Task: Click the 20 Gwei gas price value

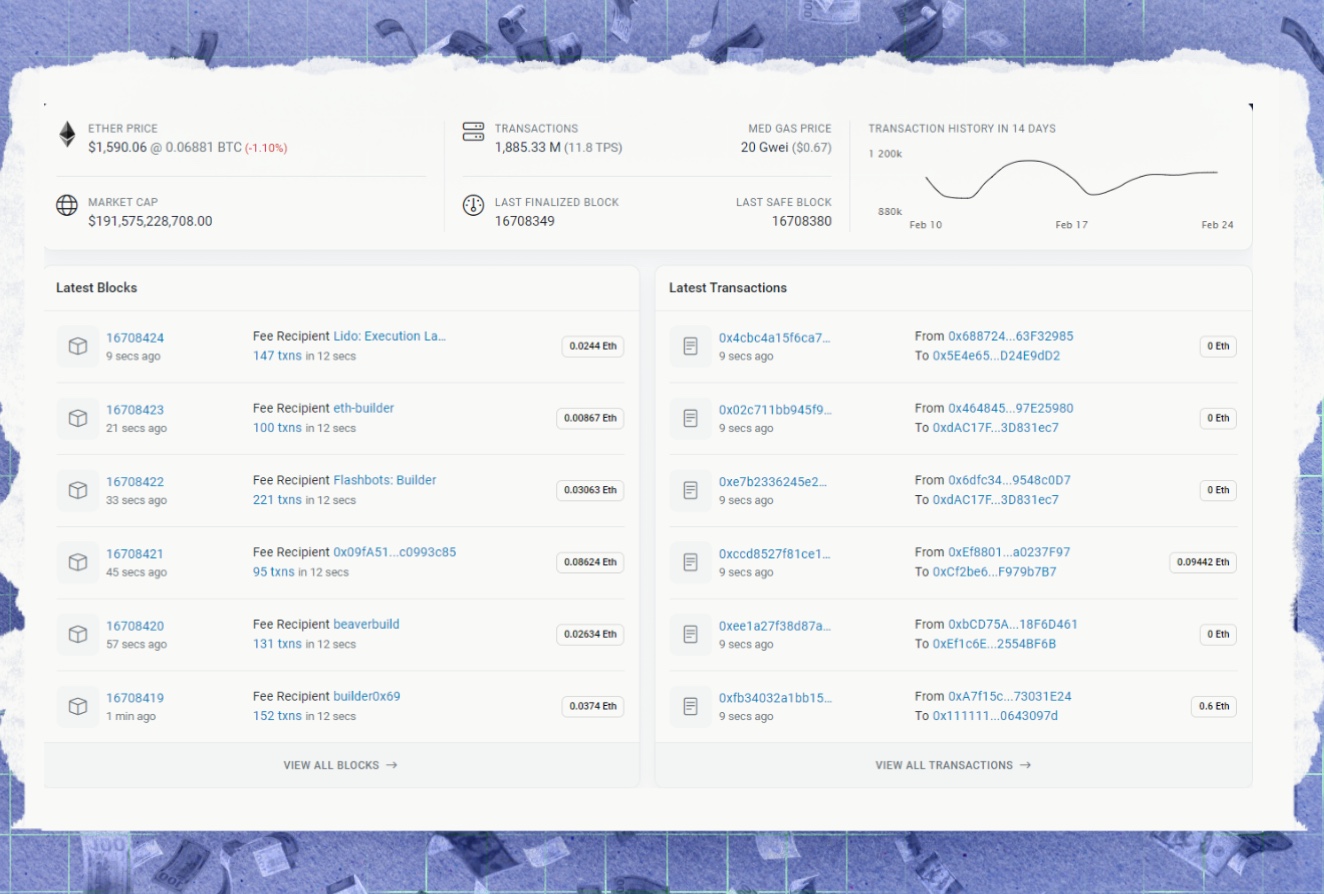Action: click(x=763, y=147)
